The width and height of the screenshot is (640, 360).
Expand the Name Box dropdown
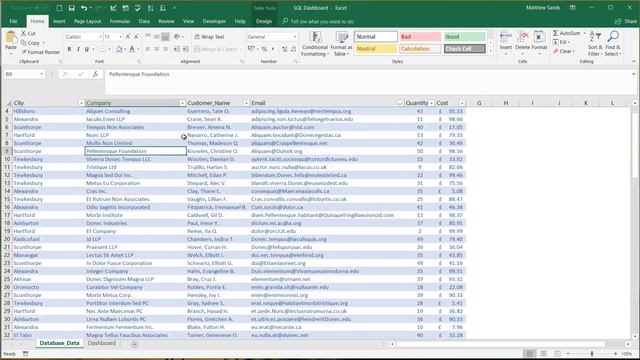41,74
